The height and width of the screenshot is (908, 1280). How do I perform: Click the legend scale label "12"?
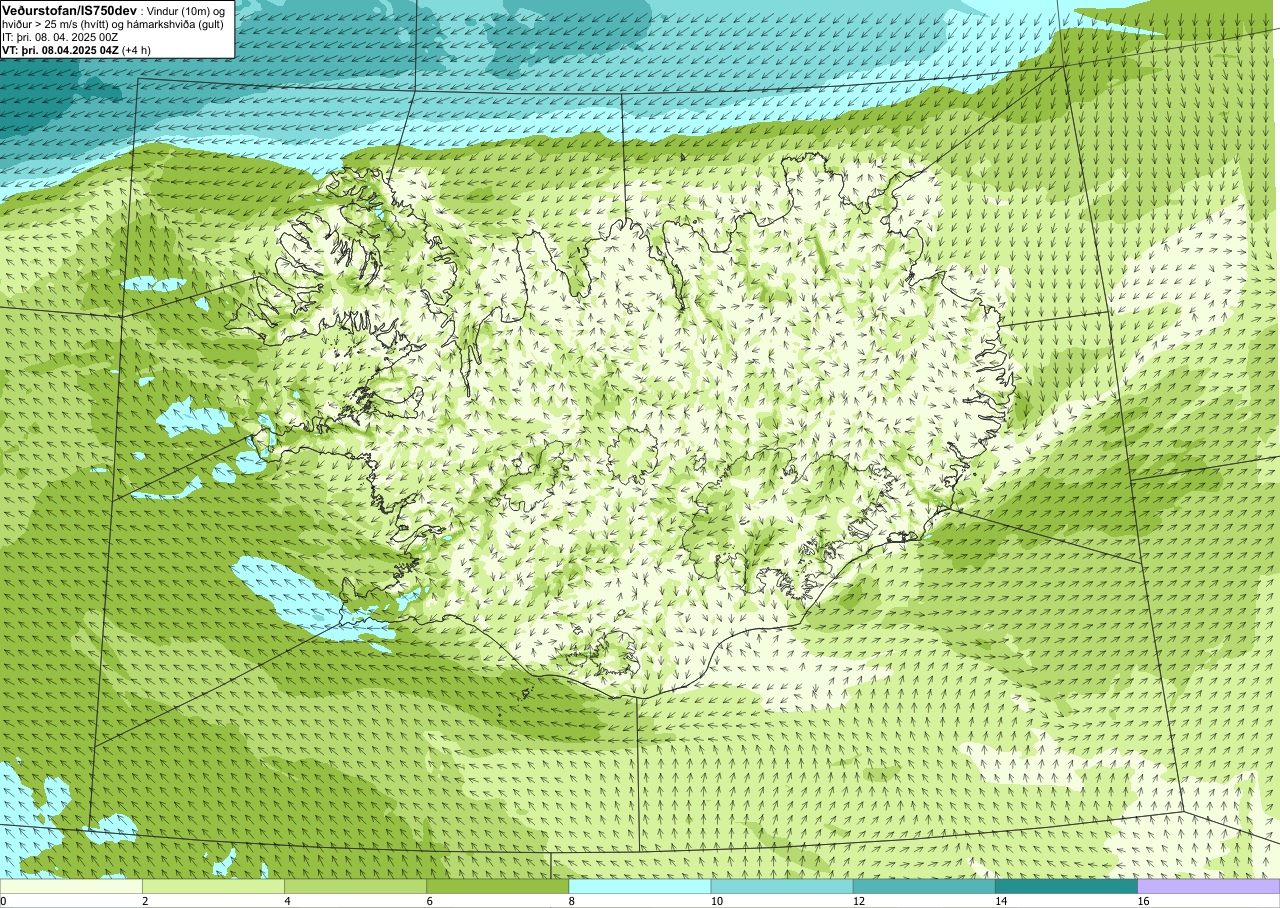pos(859,901)
